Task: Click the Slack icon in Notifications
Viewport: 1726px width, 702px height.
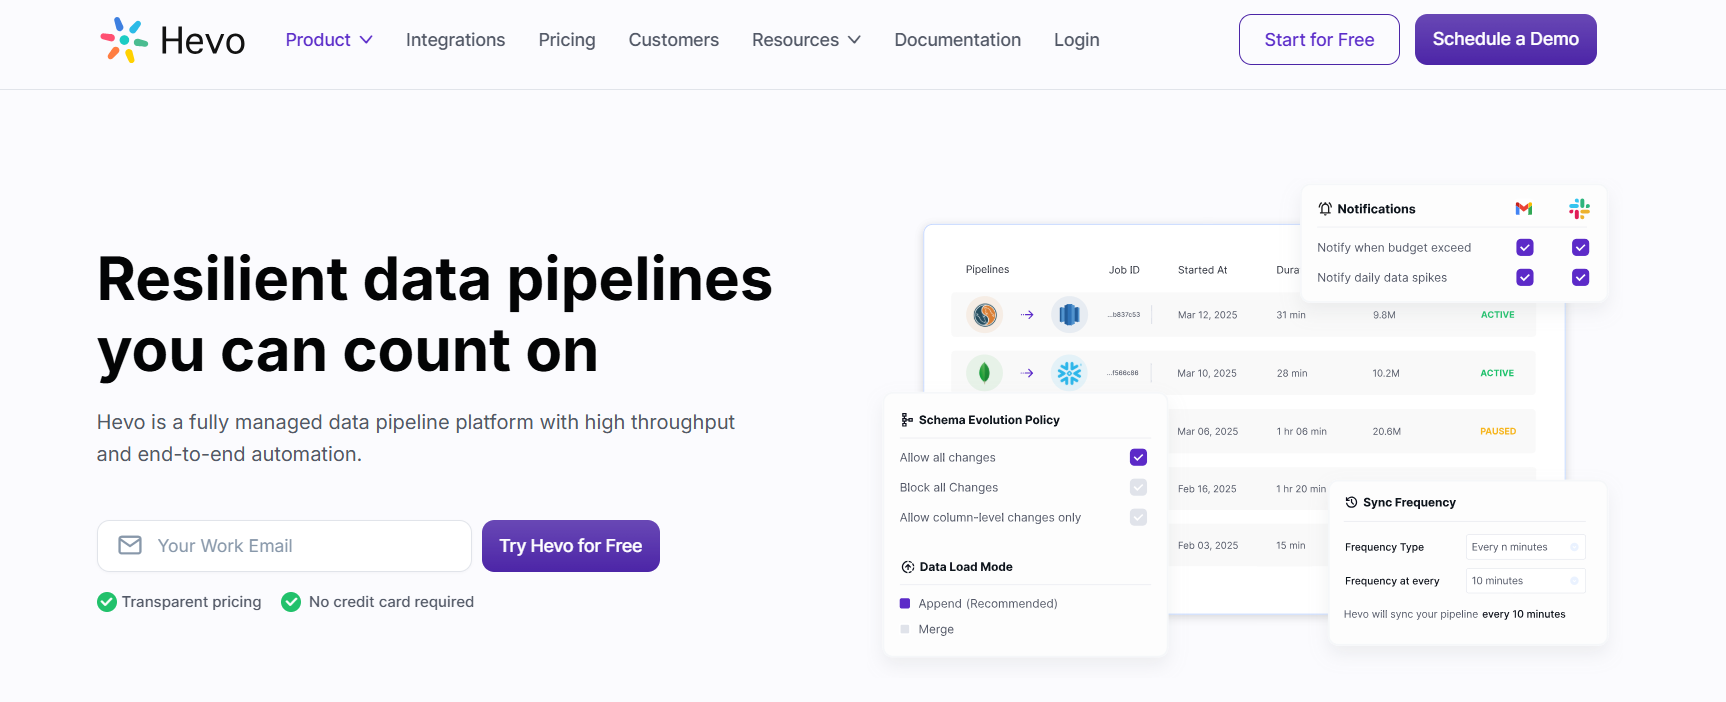Action: pos(1580,209)
